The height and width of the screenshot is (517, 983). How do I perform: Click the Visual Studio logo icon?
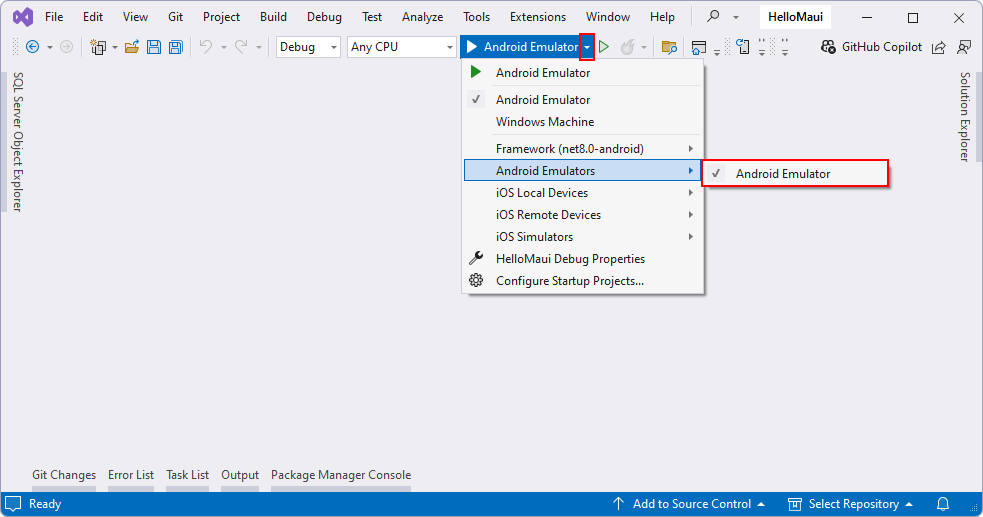[x=23, y=17]
